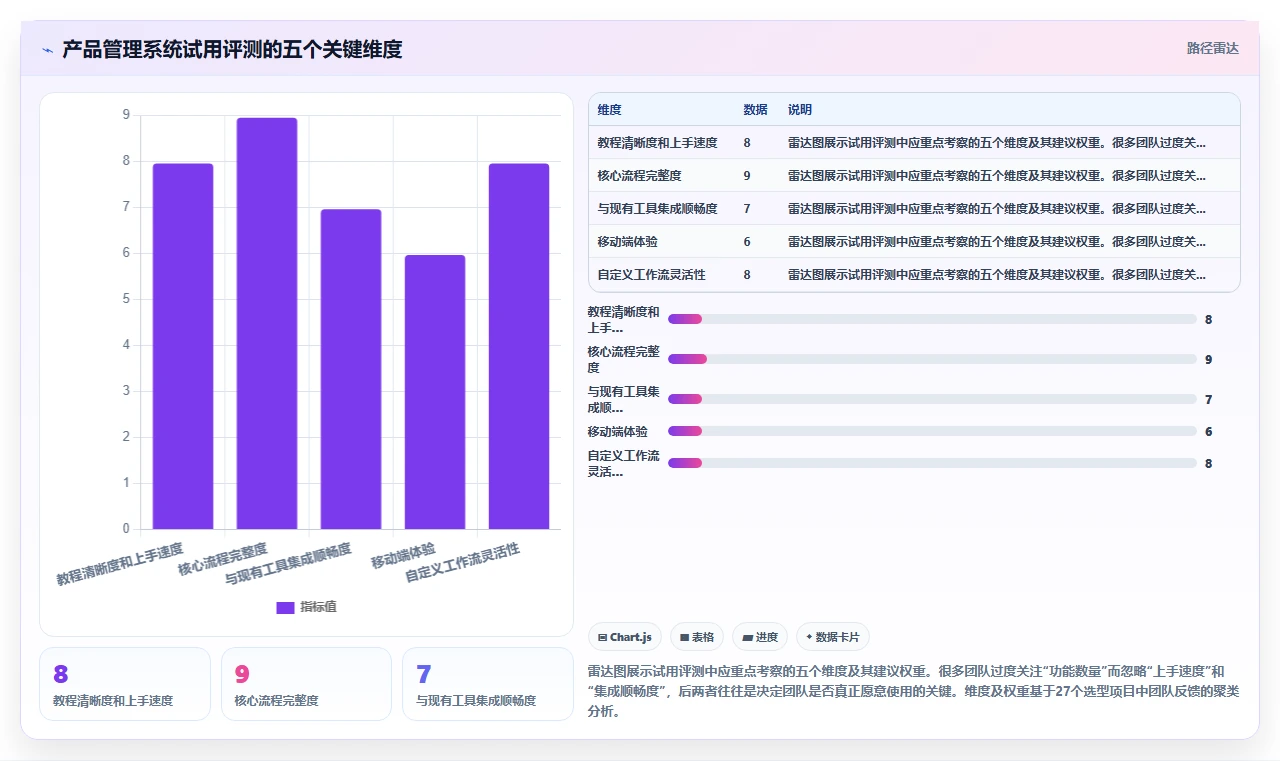Click the progress bar for 教程清晰度和上手…

[932, 319]
